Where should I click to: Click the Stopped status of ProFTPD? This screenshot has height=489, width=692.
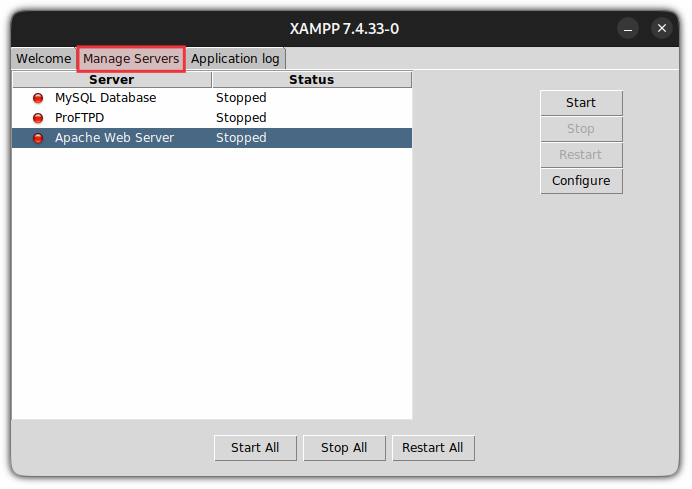(x=241, y=118)
